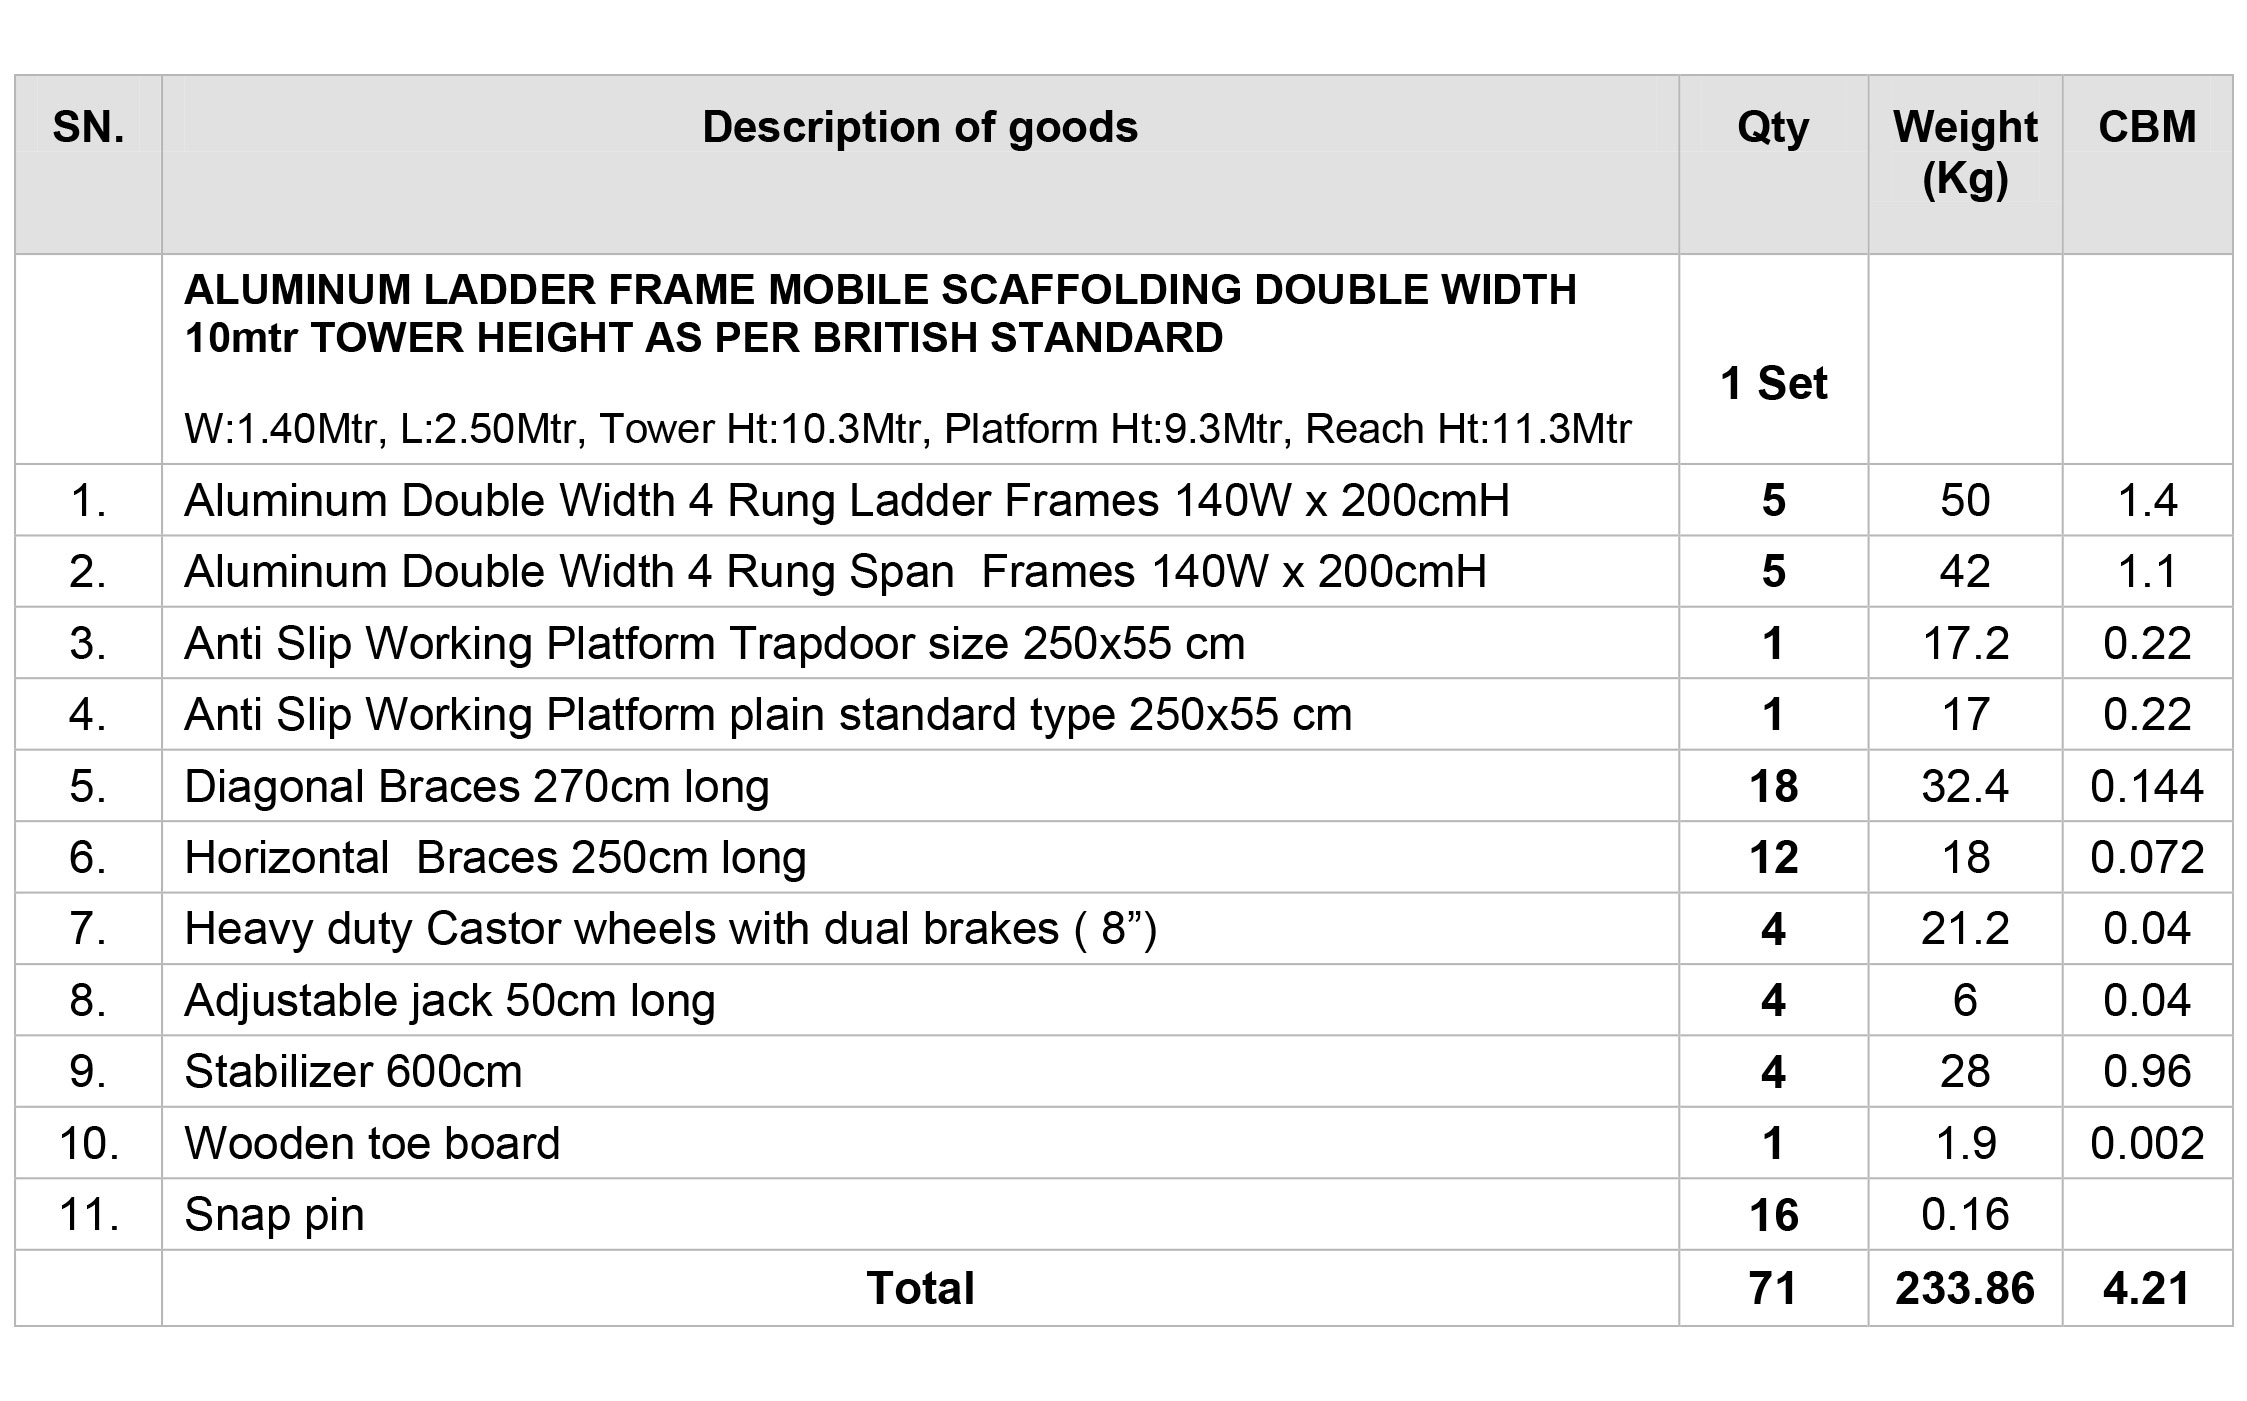Click Diagonal Braces quantity 18
2247x1401 pixels.
[1773, 786]
